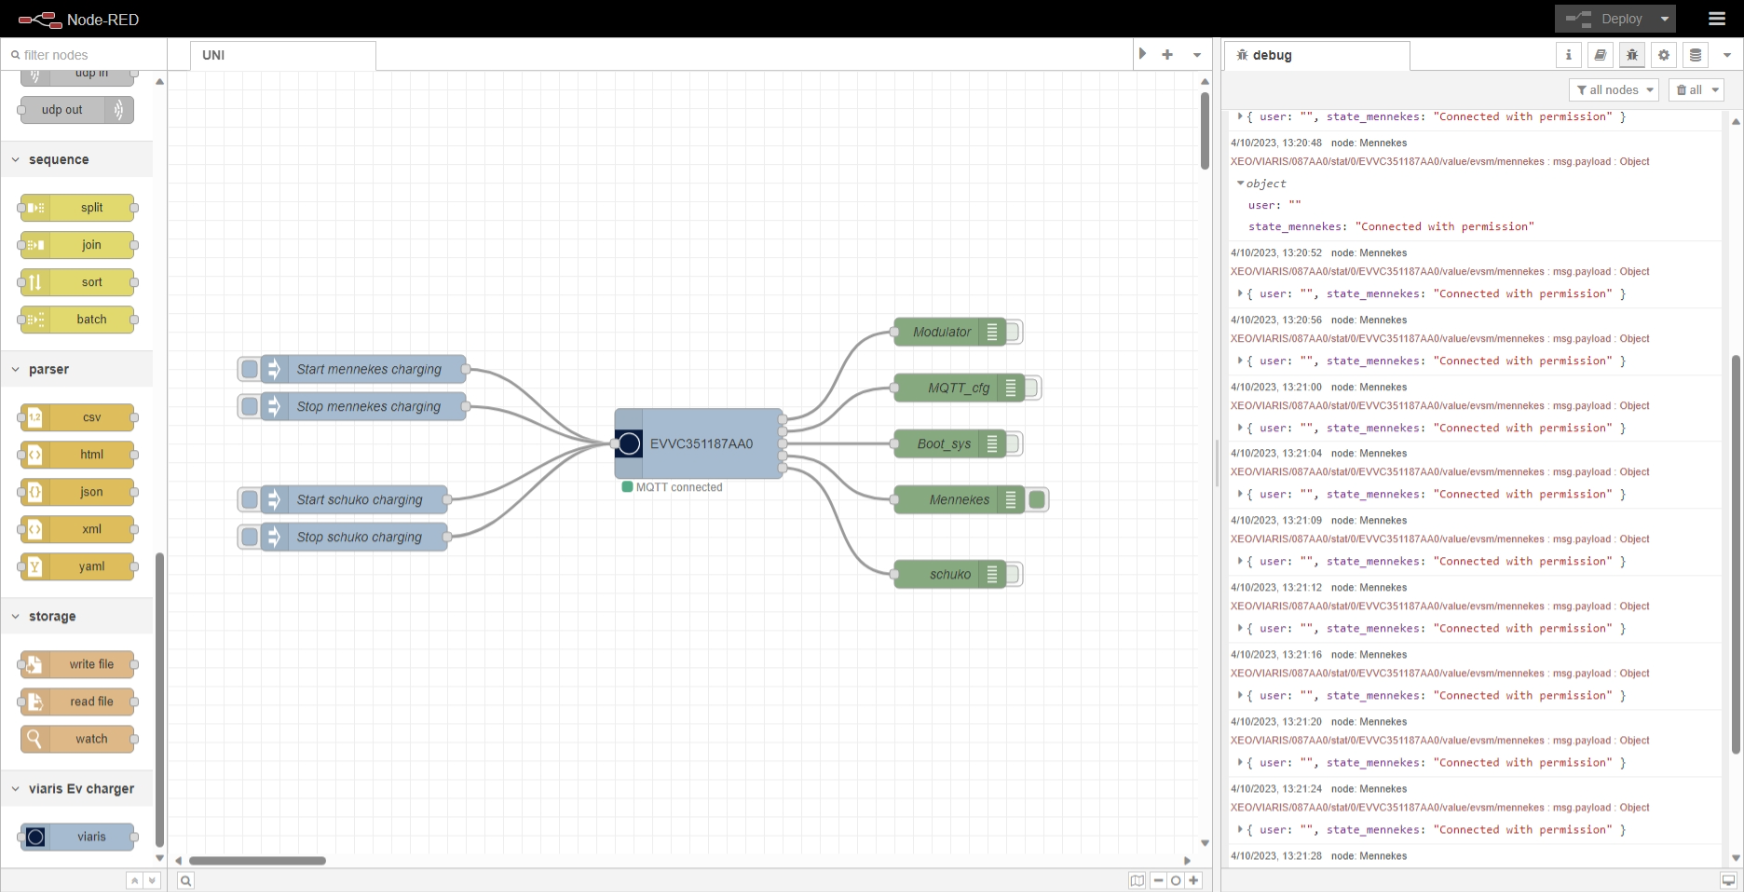Select the xml parser palette node

77,529
